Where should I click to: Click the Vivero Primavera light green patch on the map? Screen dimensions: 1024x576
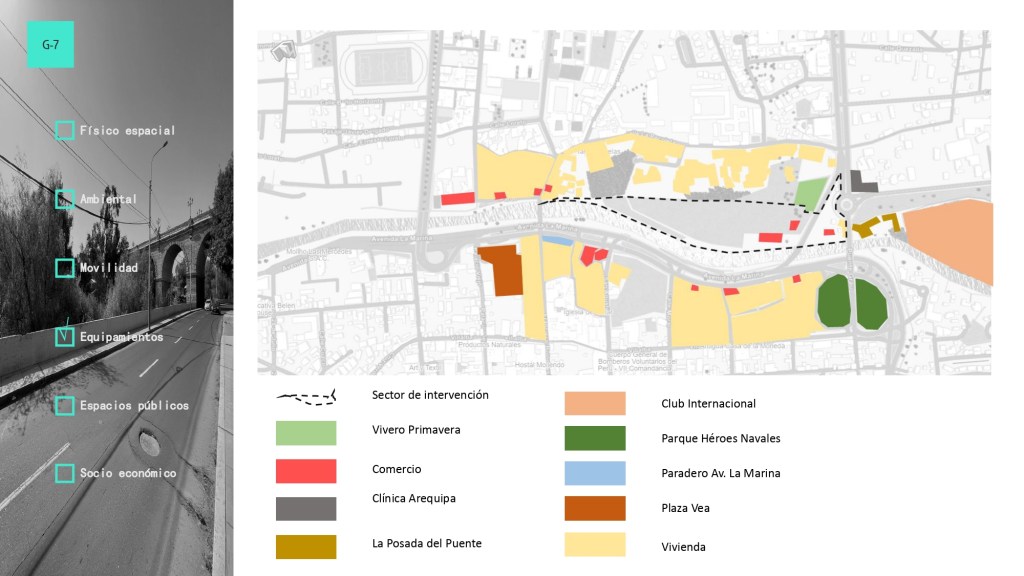tap(812, 192)
